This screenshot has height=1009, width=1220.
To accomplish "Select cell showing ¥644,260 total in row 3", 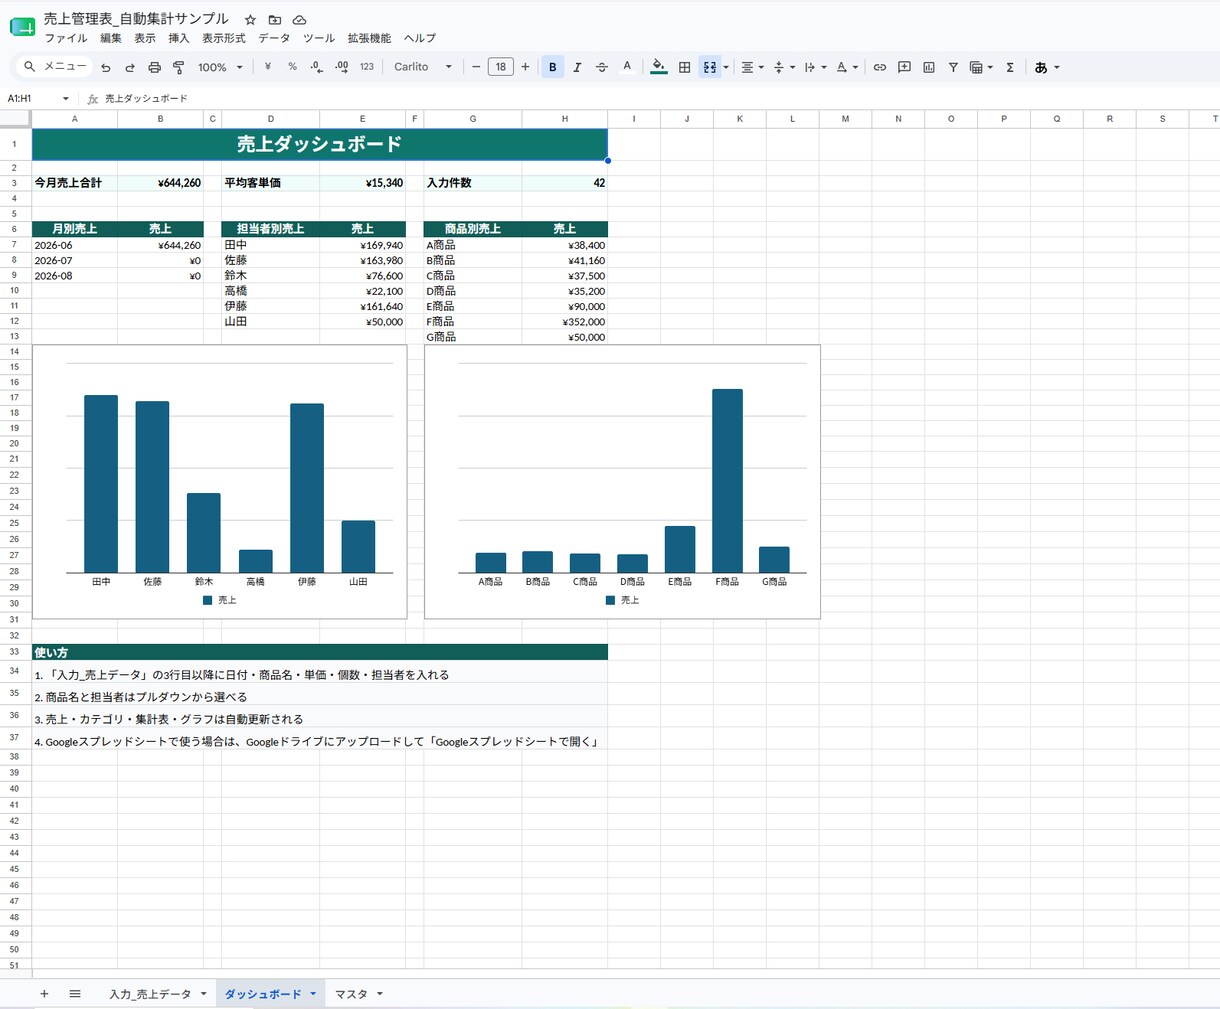I will (x=160, y=183).
